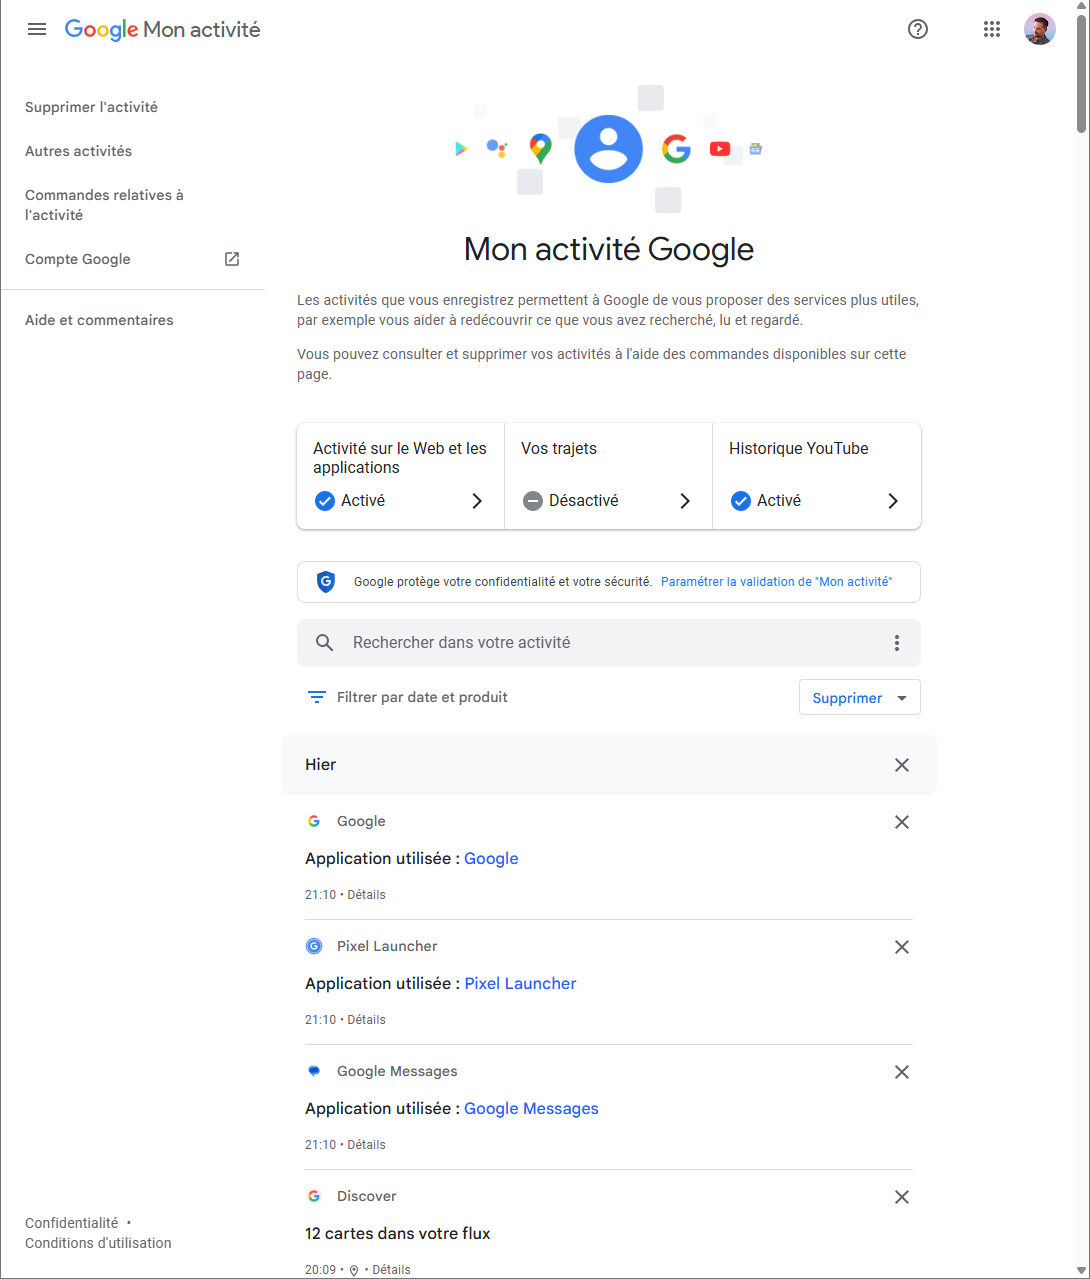Click the Mon activité Google heading
Viewport: 1090px width, 1279px height.
click(609, 249)
